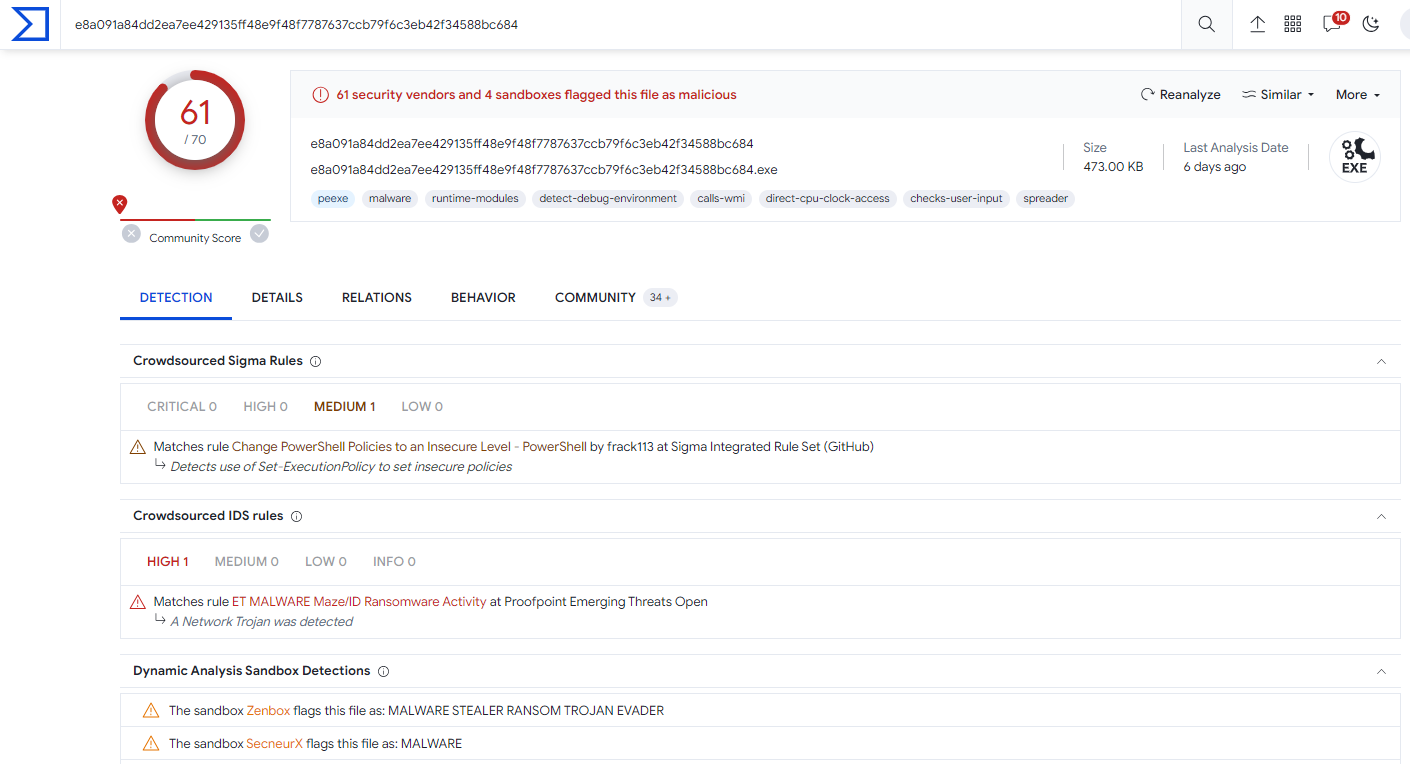
Task: Switch to the DETAILS tab
Action: click(277, 298)
